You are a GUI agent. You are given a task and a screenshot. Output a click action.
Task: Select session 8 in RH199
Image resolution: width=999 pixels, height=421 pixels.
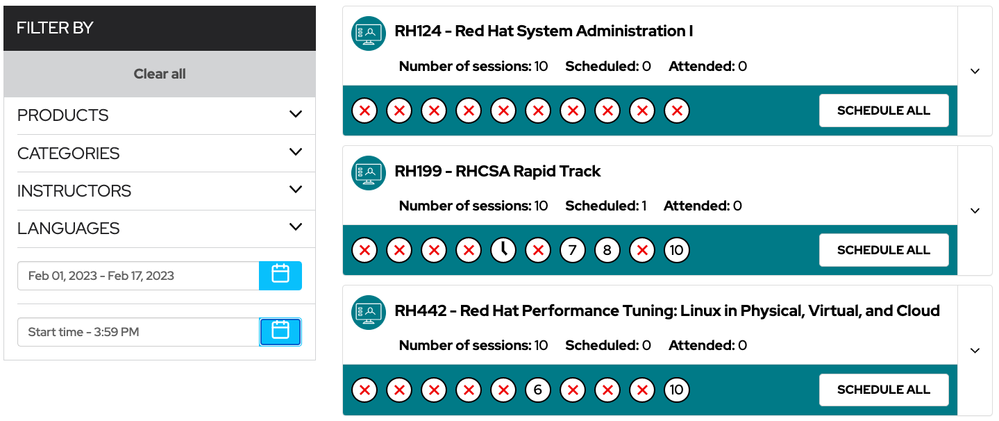[607, 250]
